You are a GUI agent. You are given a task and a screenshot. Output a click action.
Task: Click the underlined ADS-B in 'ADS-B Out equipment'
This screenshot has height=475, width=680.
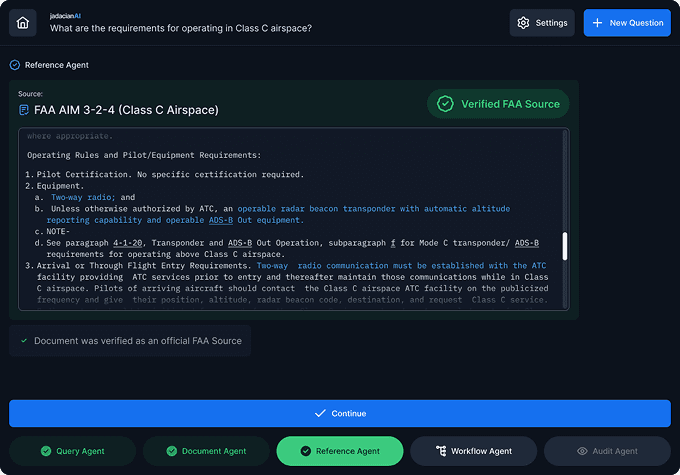221,220
